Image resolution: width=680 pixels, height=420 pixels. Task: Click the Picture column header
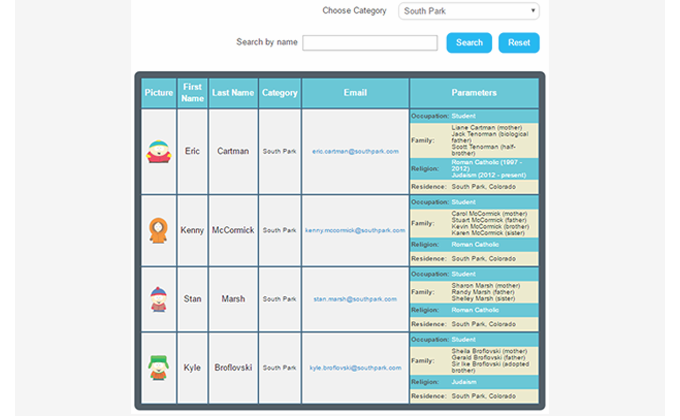(x=159, y=93)
